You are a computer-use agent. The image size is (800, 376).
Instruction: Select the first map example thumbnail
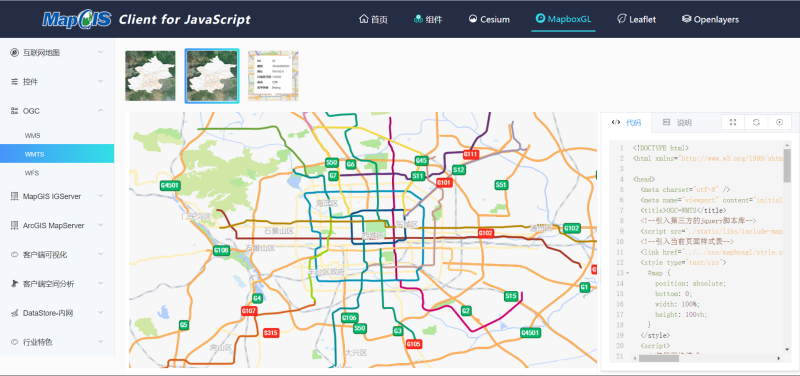[x=150, y=76]
